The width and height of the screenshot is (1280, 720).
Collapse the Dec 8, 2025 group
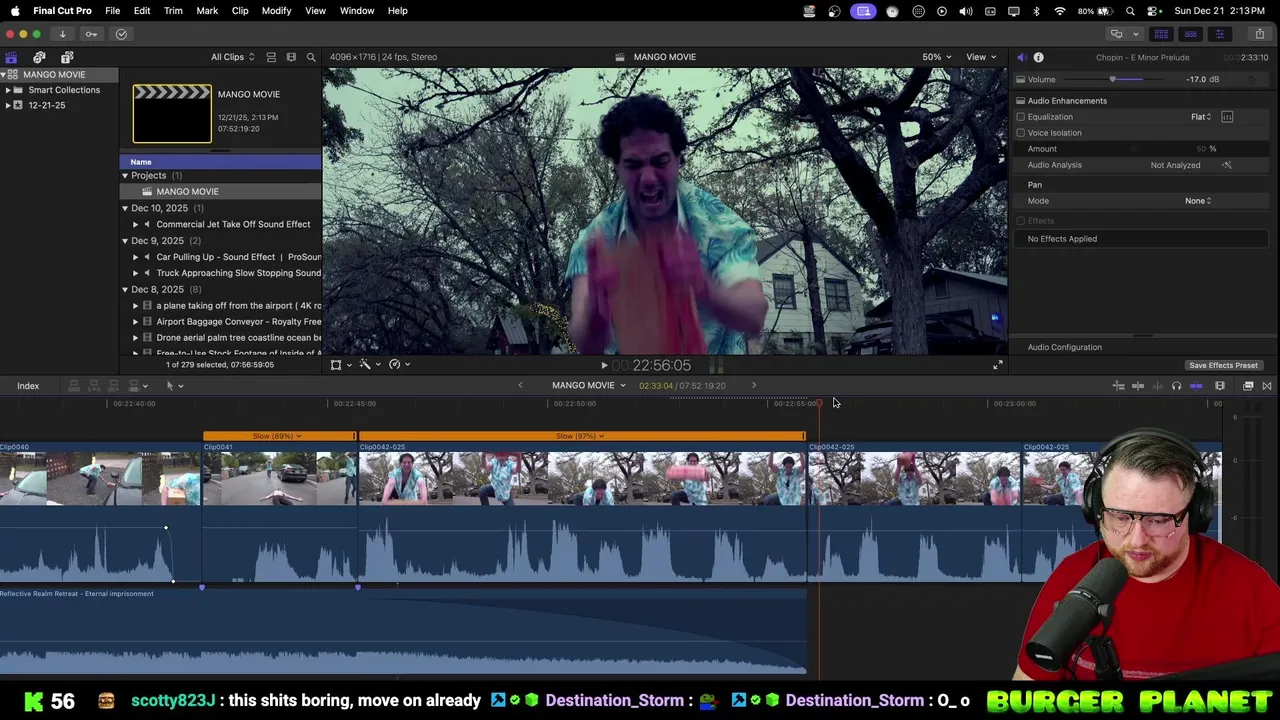point(125,289)
